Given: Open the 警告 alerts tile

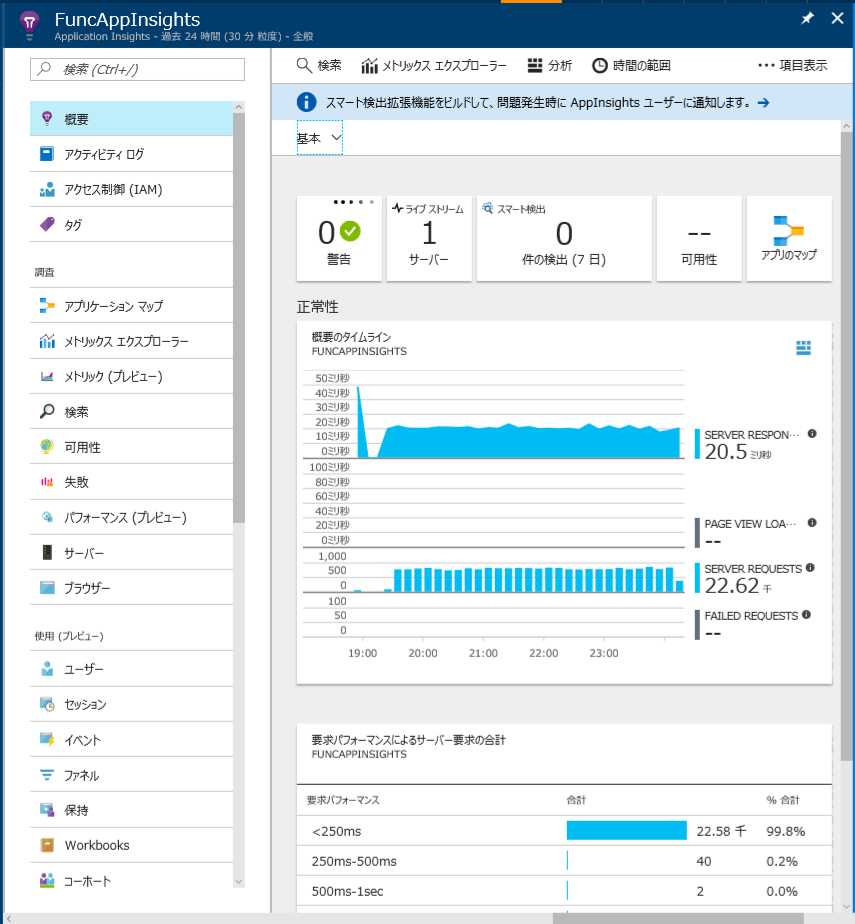Looking at the screenshot, I should pyautogui.click(x=339, y=239).
